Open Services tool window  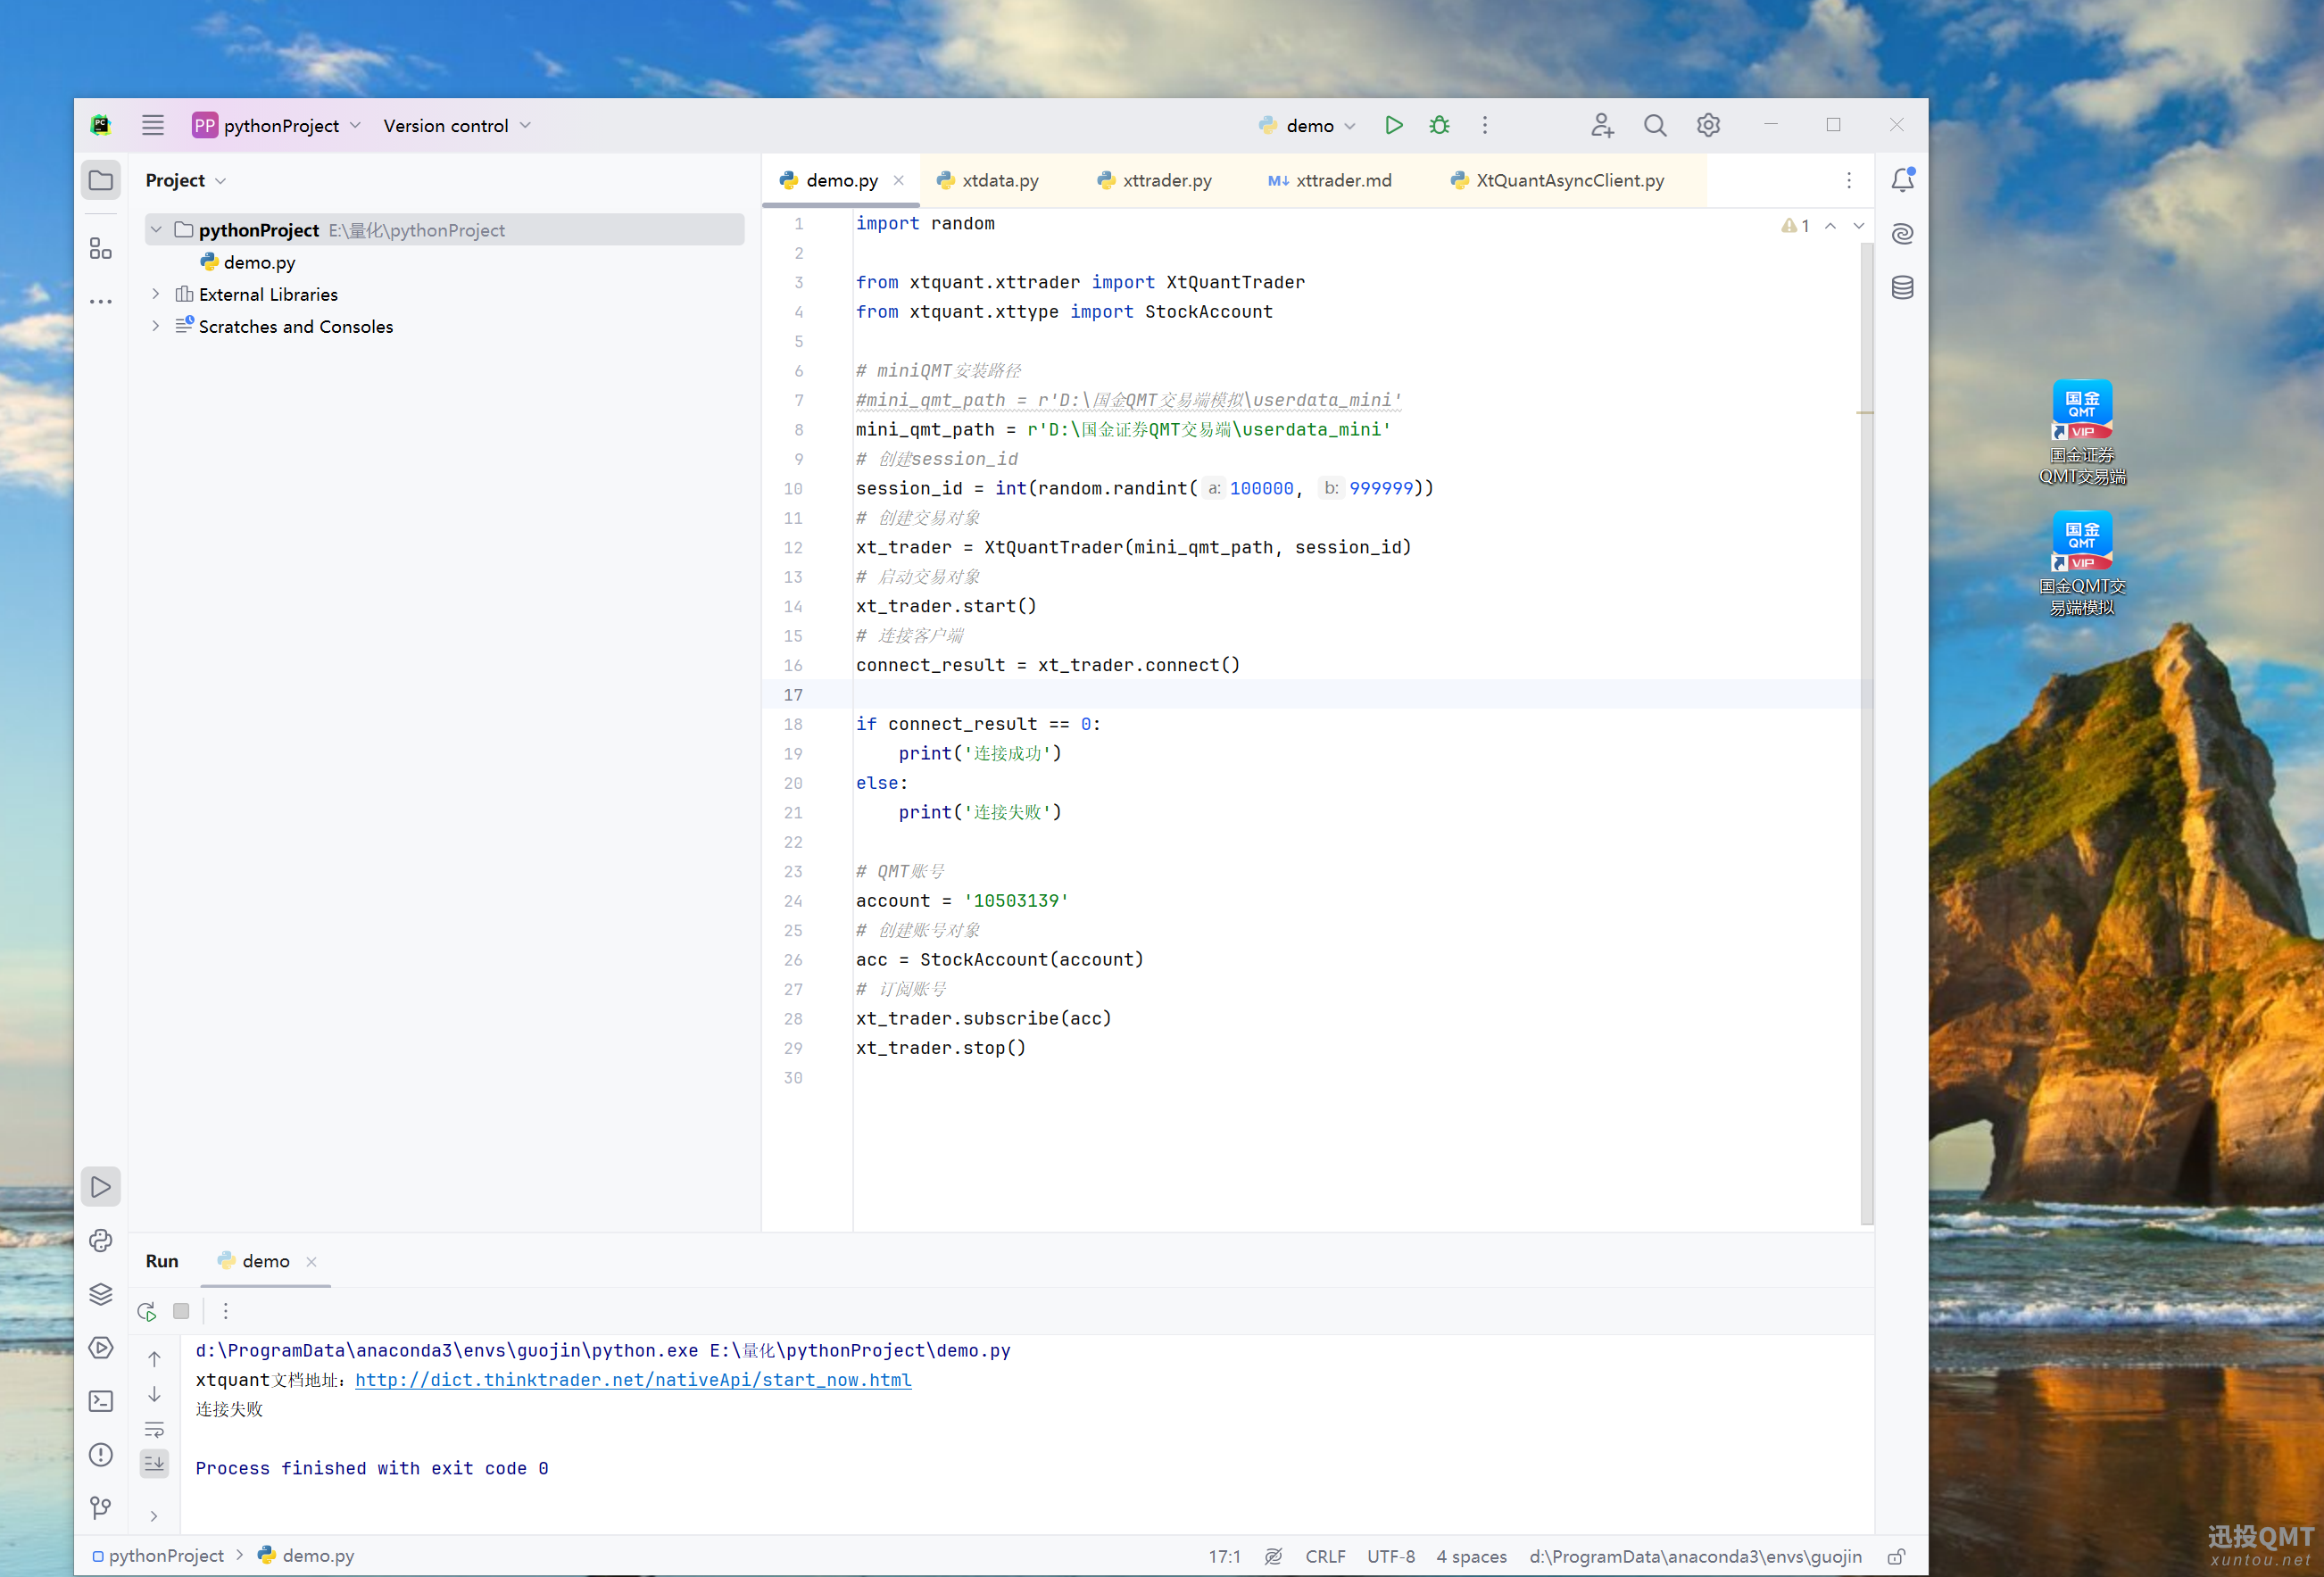(101, 1347)
